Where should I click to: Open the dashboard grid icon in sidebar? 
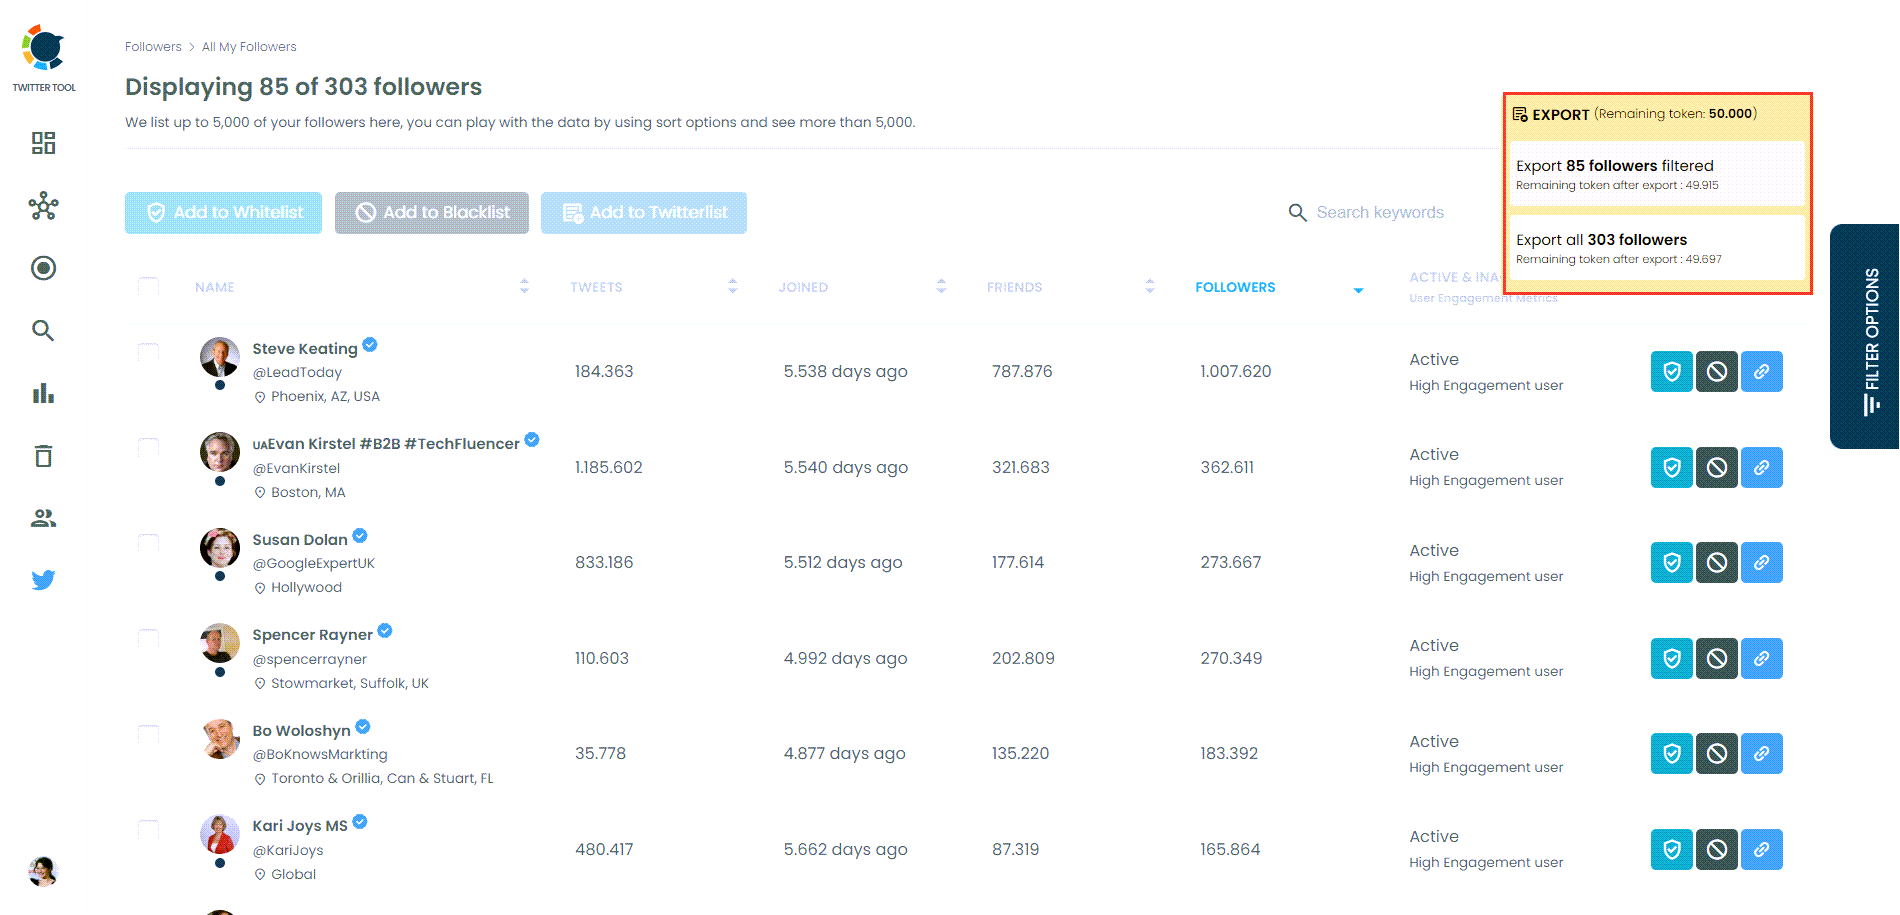(43, 143)
